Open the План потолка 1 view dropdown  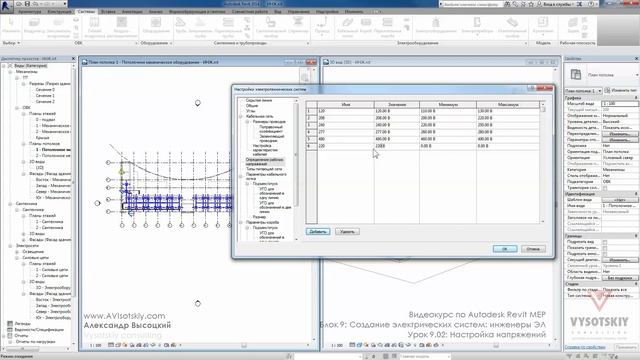pos(583,91)
